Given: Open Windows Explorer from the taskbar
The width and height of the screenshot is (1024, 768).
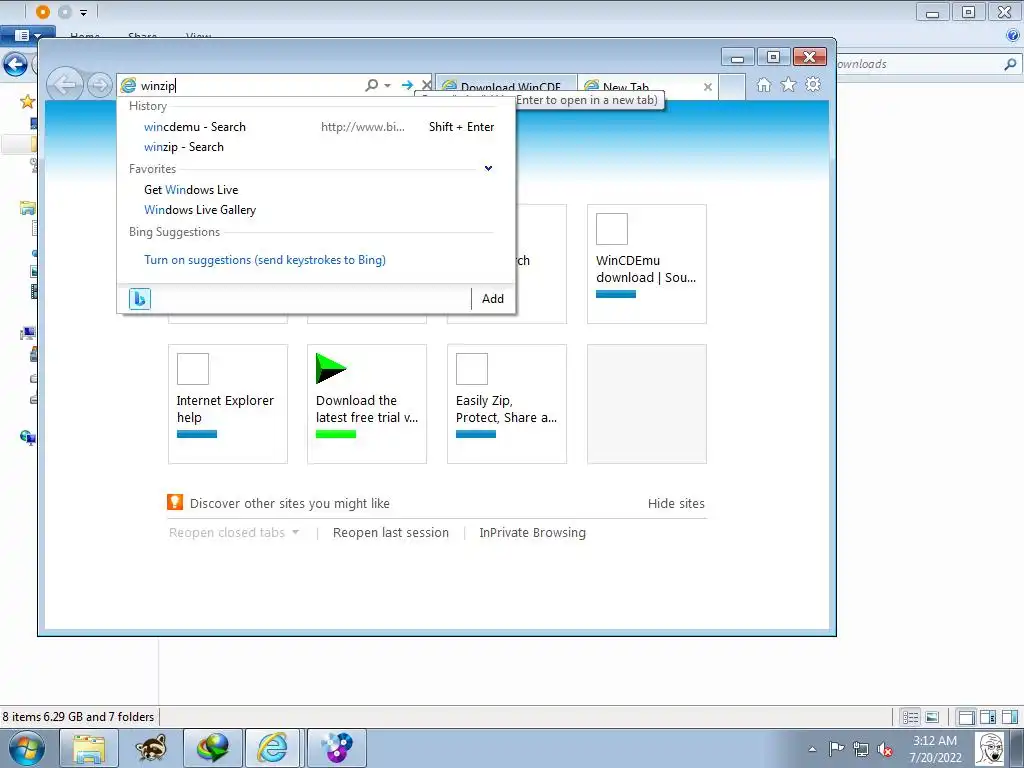Looking at the screenshot, I should point(89,748).
